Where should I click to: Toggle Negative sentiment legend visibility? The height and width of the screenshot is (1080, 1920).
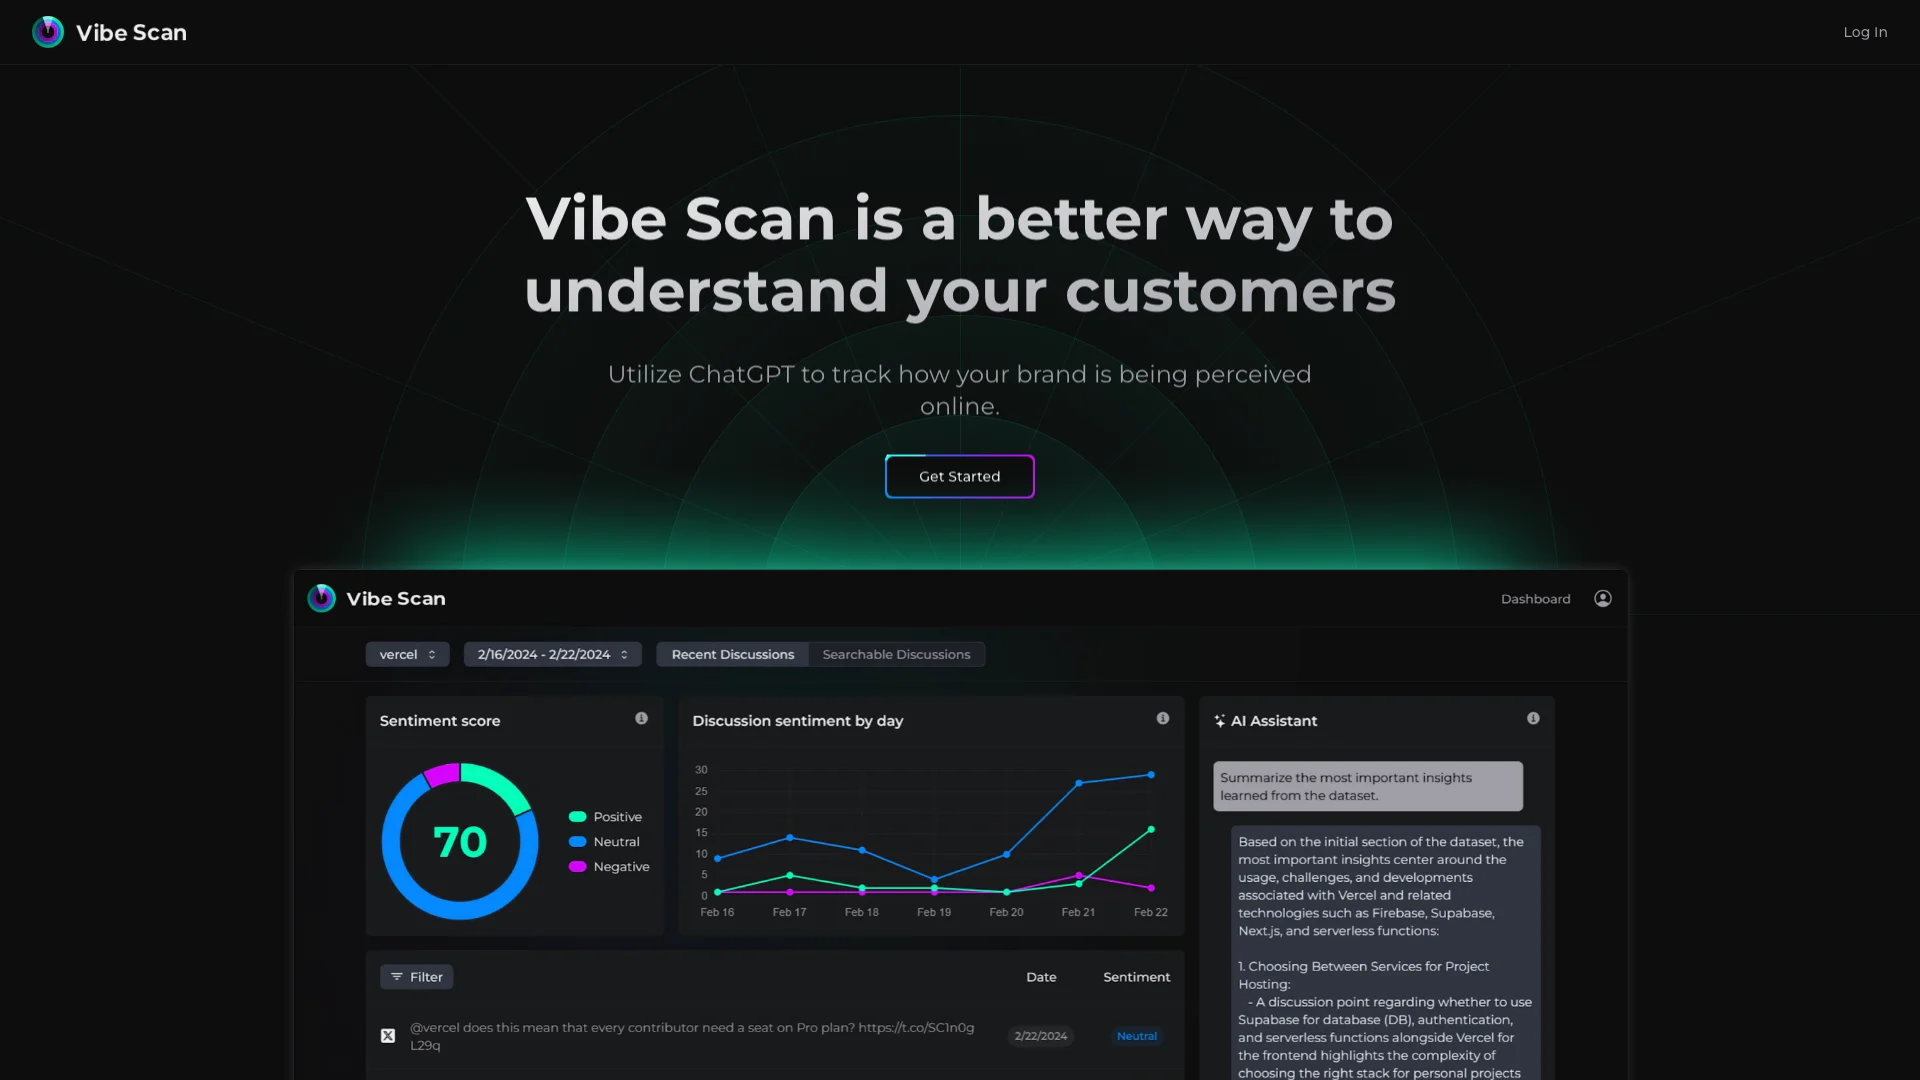(x=608, y=866)
